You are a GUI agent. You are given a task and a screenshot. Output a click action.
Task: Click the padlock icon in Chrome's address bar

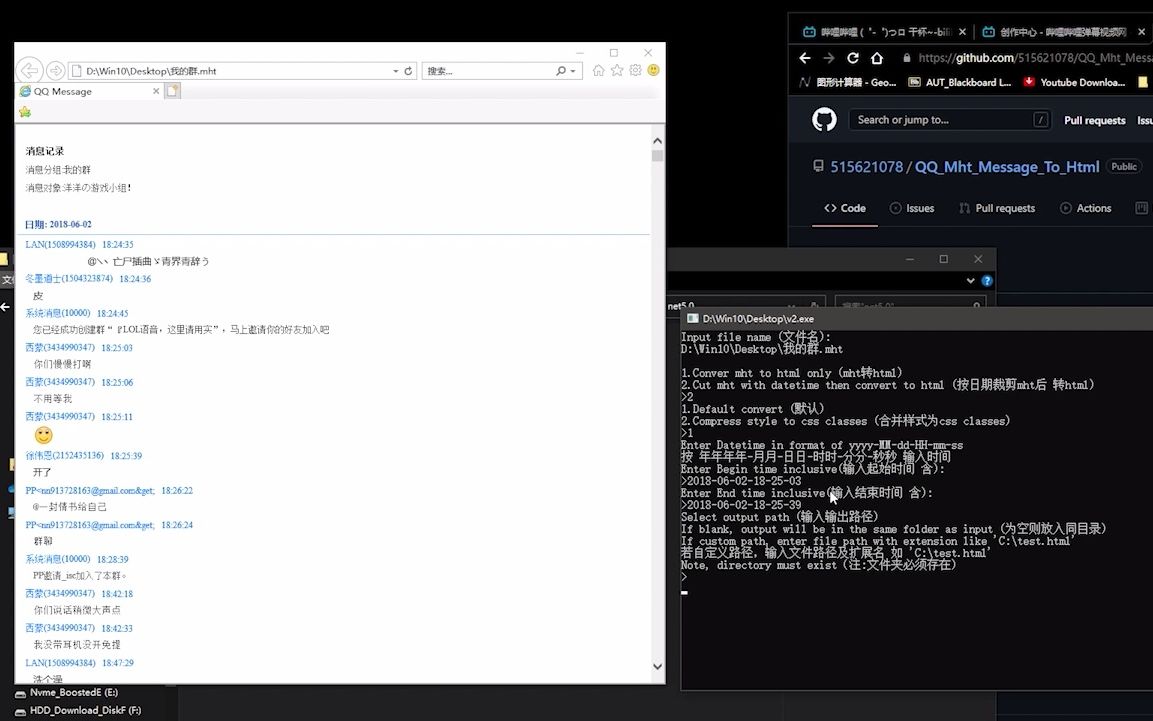[907, 58]
